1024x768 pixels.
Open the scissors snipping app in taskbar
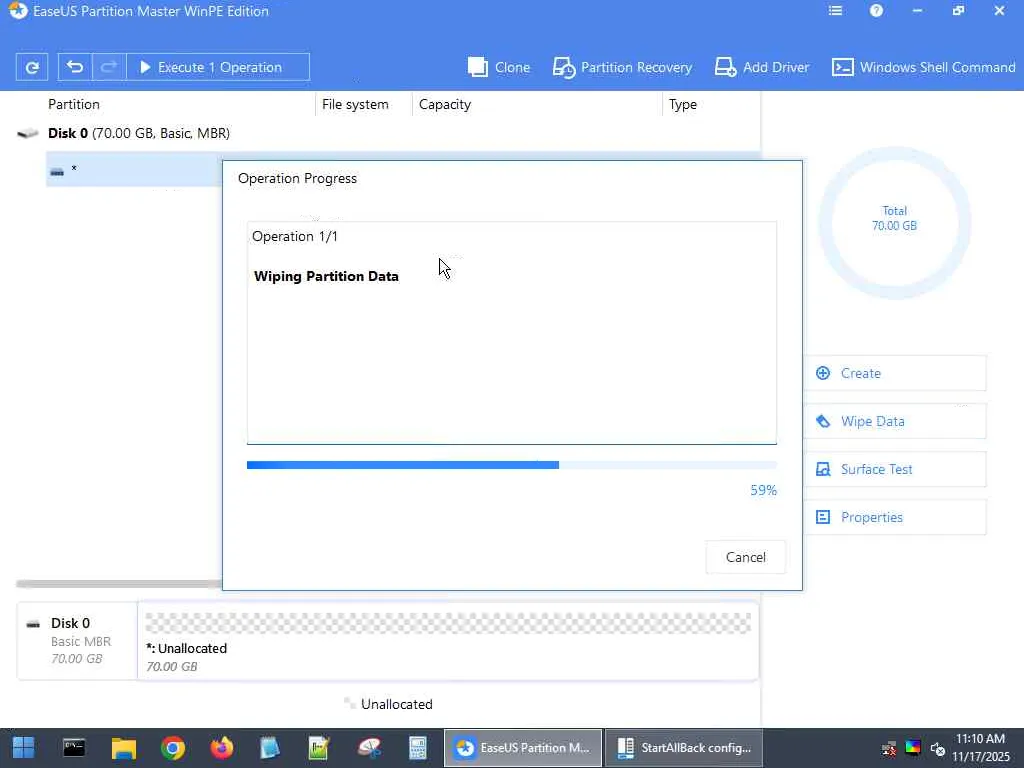[x=369, y=748]
